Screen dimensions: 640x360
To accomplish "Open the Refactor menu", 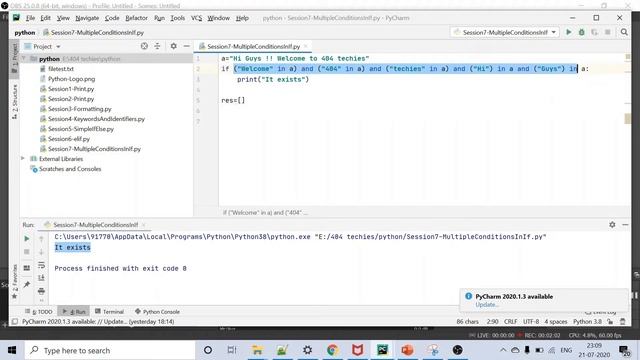I will 136,18.
